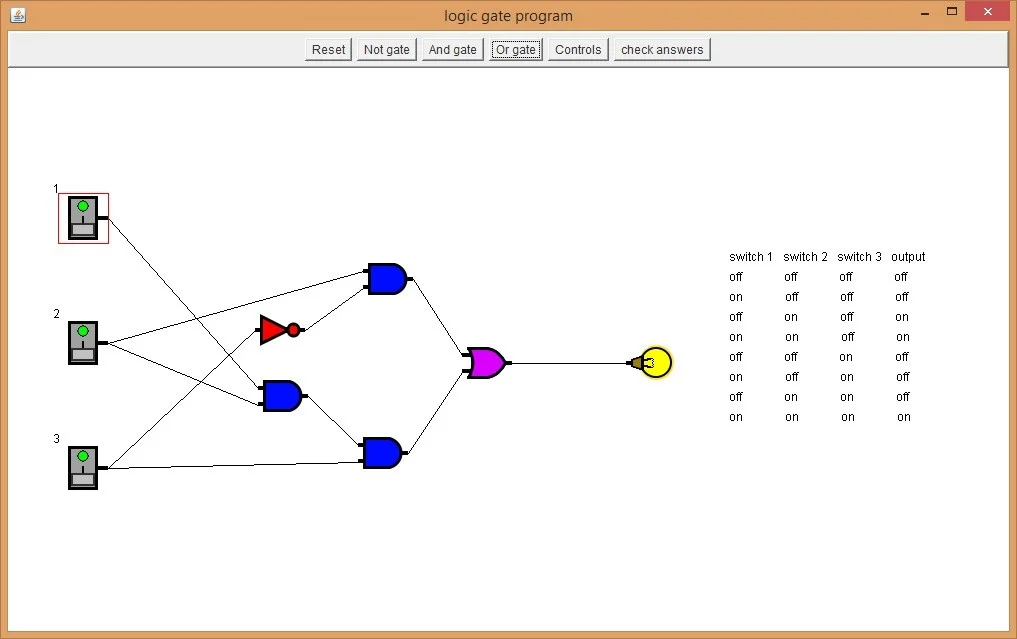
Task: Click the 'switch 1' column header
Action: (750, 257)
